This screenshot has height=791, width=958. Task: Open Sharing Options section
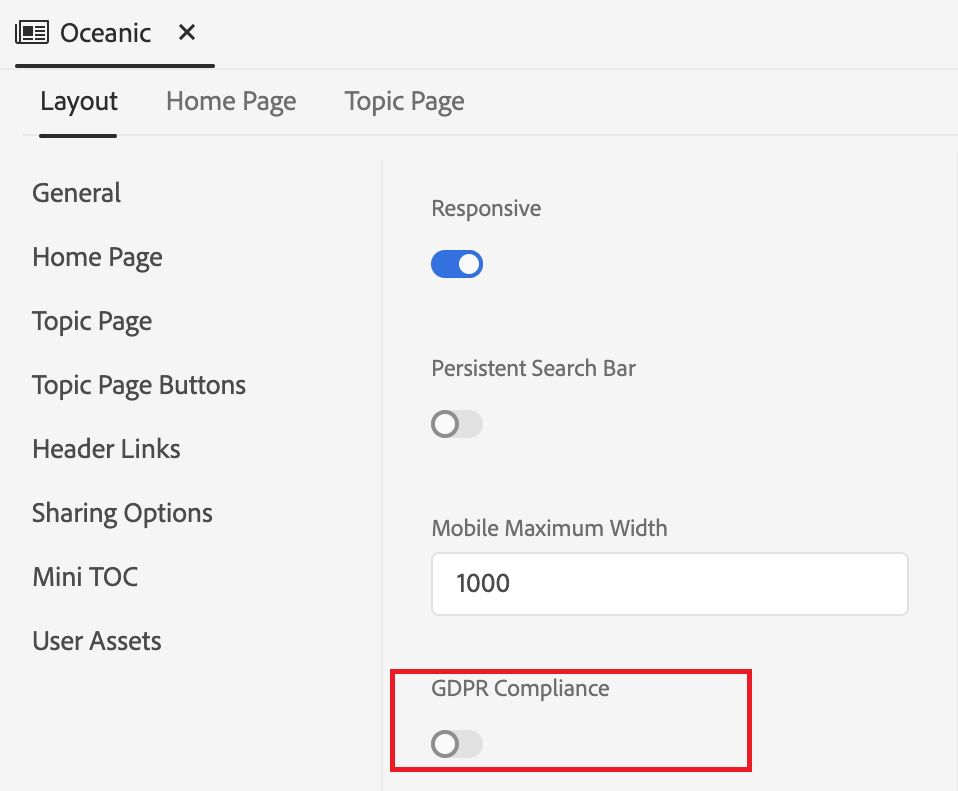point(122,513)
